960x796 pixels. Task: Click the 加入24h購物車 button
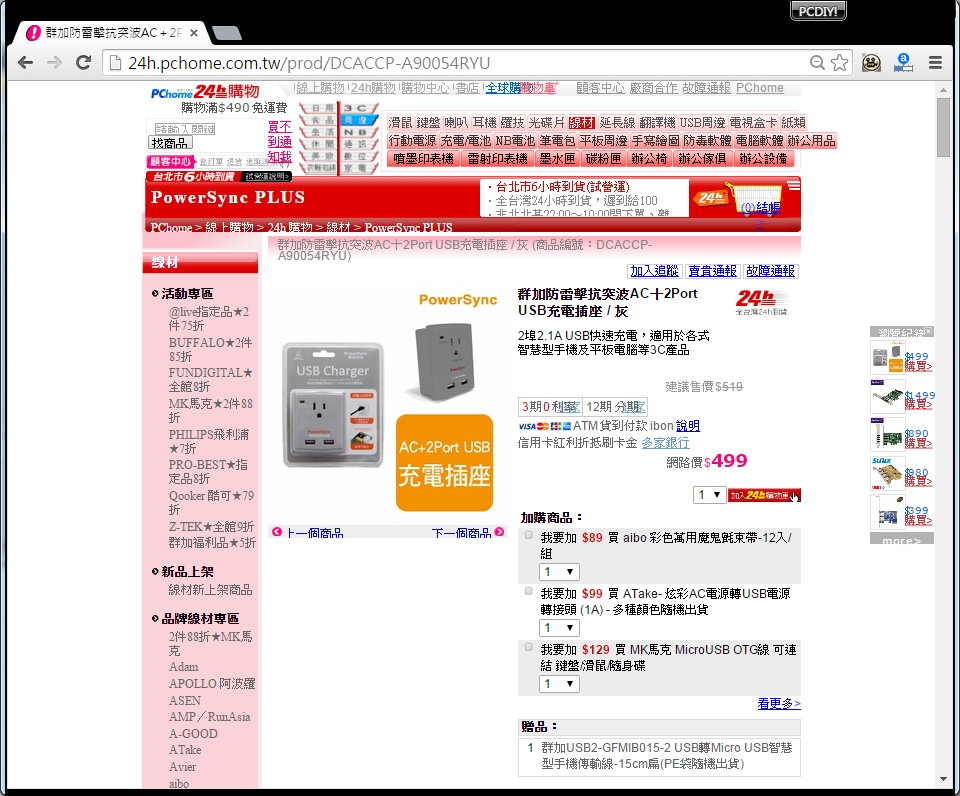(x=764, y=495)
